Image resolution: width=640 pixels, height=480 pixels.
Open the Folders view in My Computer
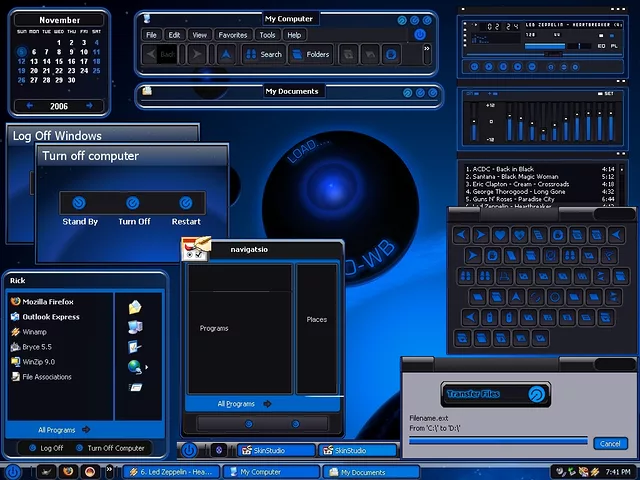(x=311, y=55)
